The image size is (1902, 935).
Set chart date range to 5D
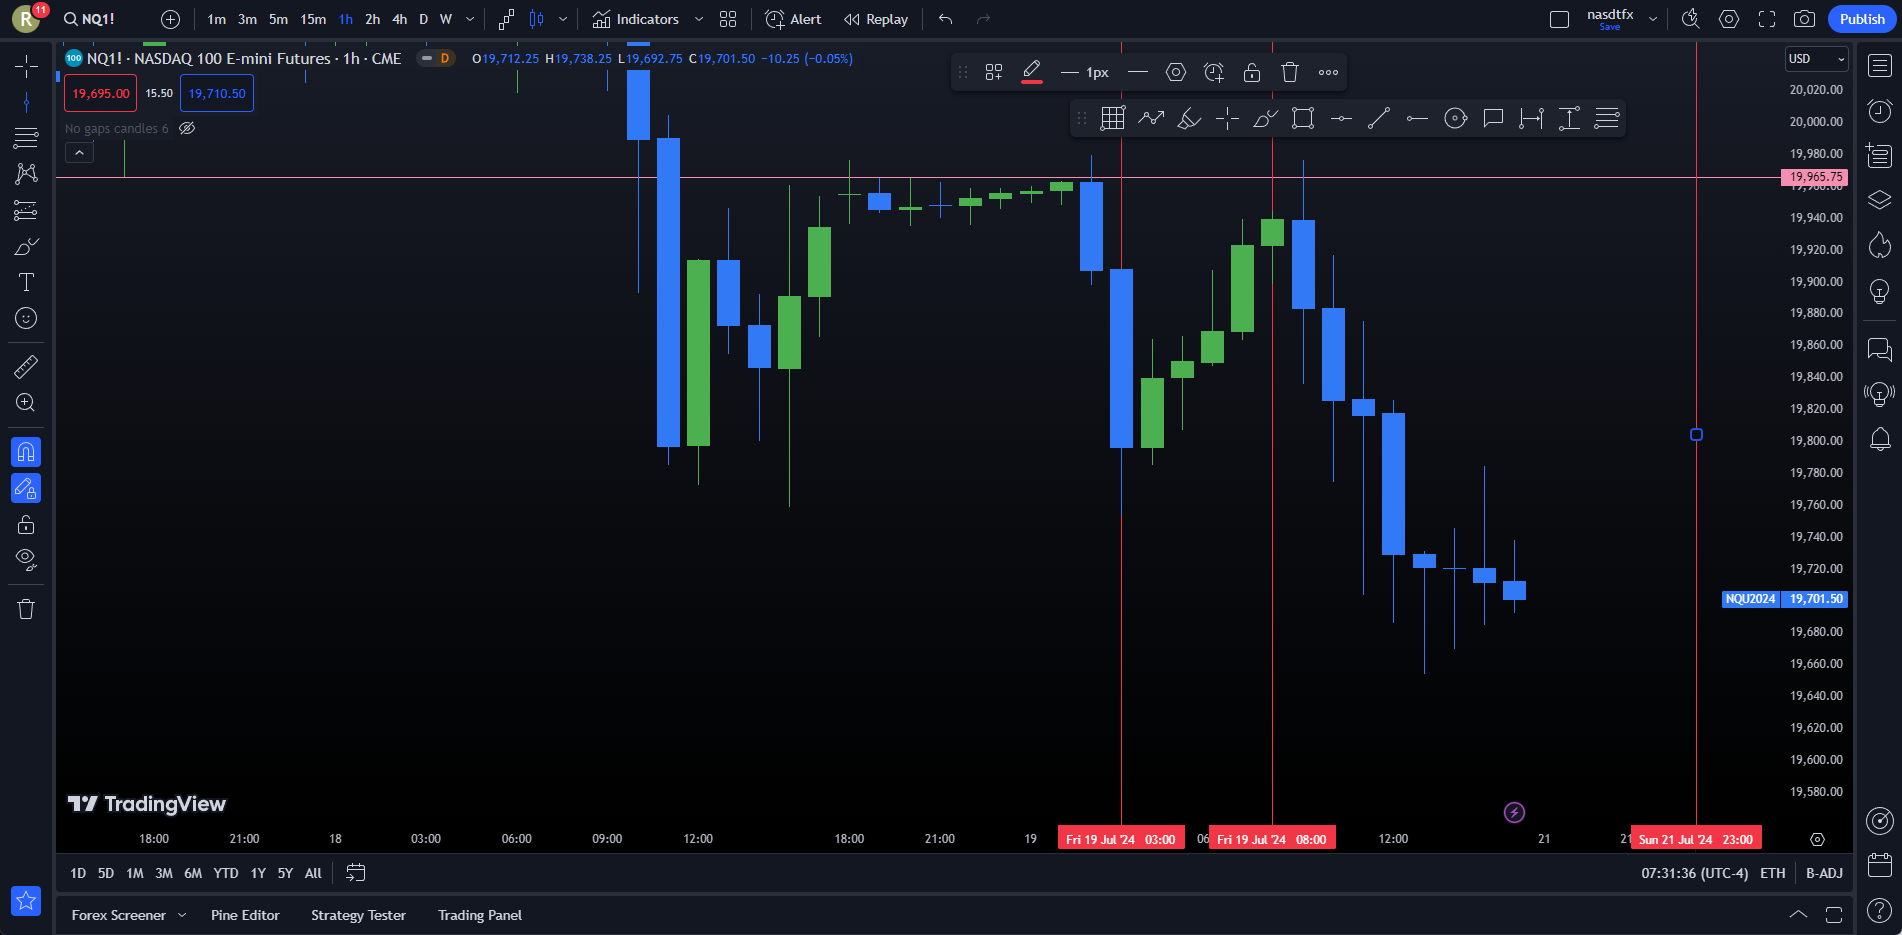106,873
